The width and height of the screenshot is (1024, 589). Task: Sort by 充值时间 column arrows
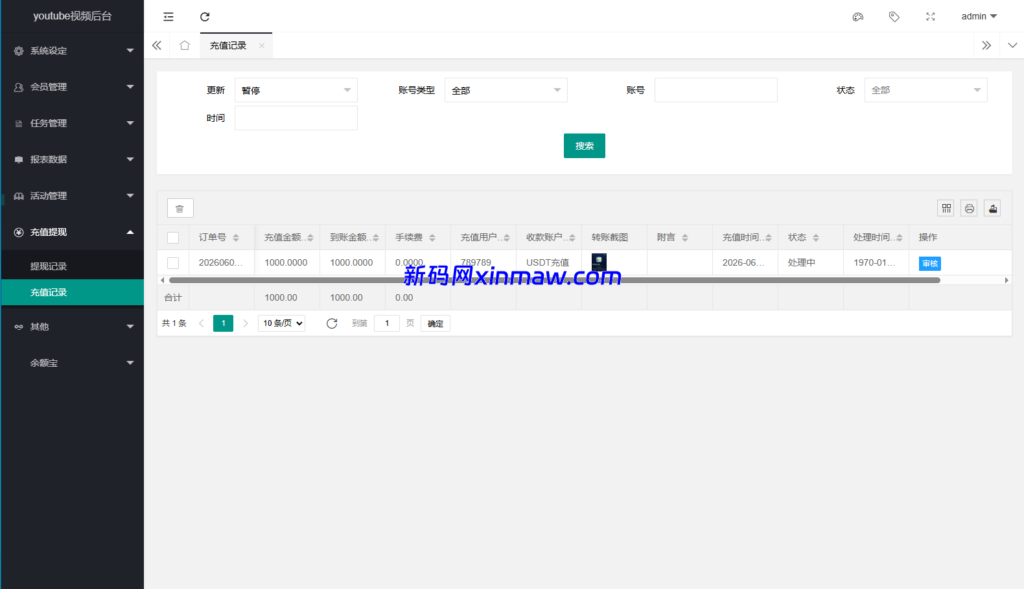point(768,238)
